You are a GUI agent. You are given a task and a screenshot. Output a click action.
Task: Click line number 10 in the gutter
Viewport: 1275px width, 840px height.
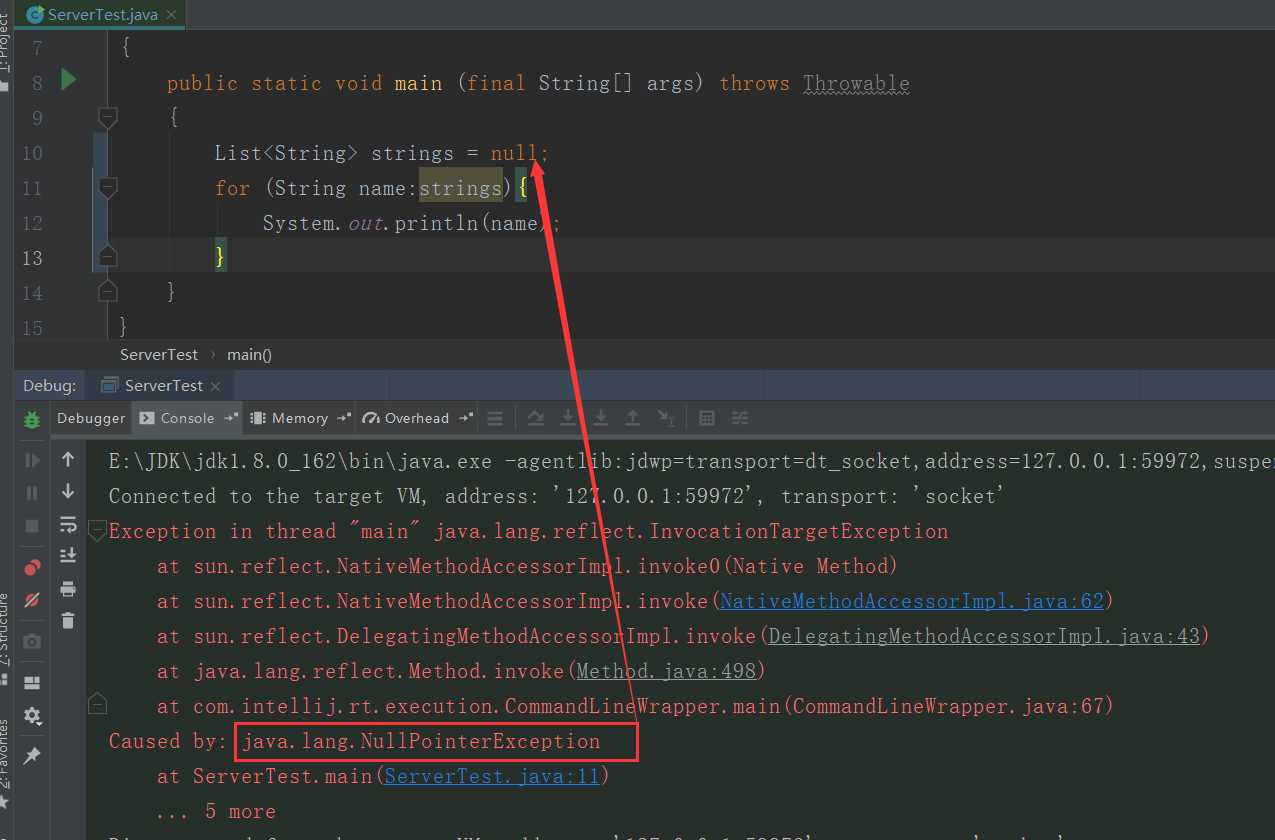point(31,153)
